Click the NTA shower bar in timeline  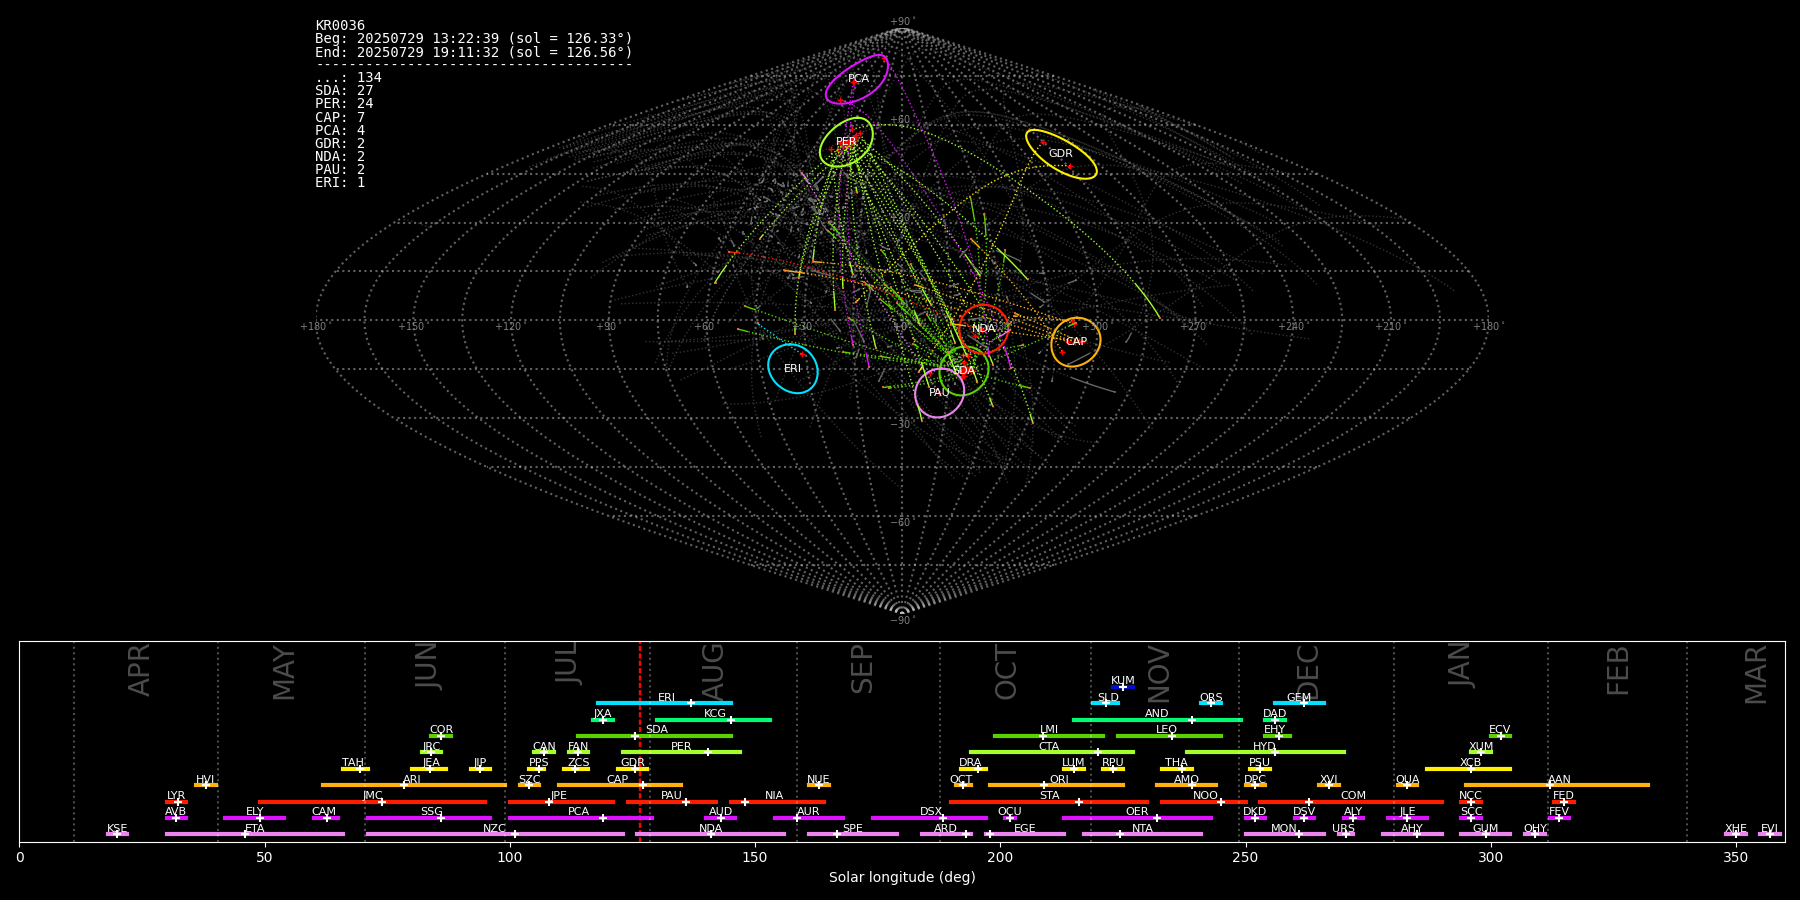[x=1142, y=834]
